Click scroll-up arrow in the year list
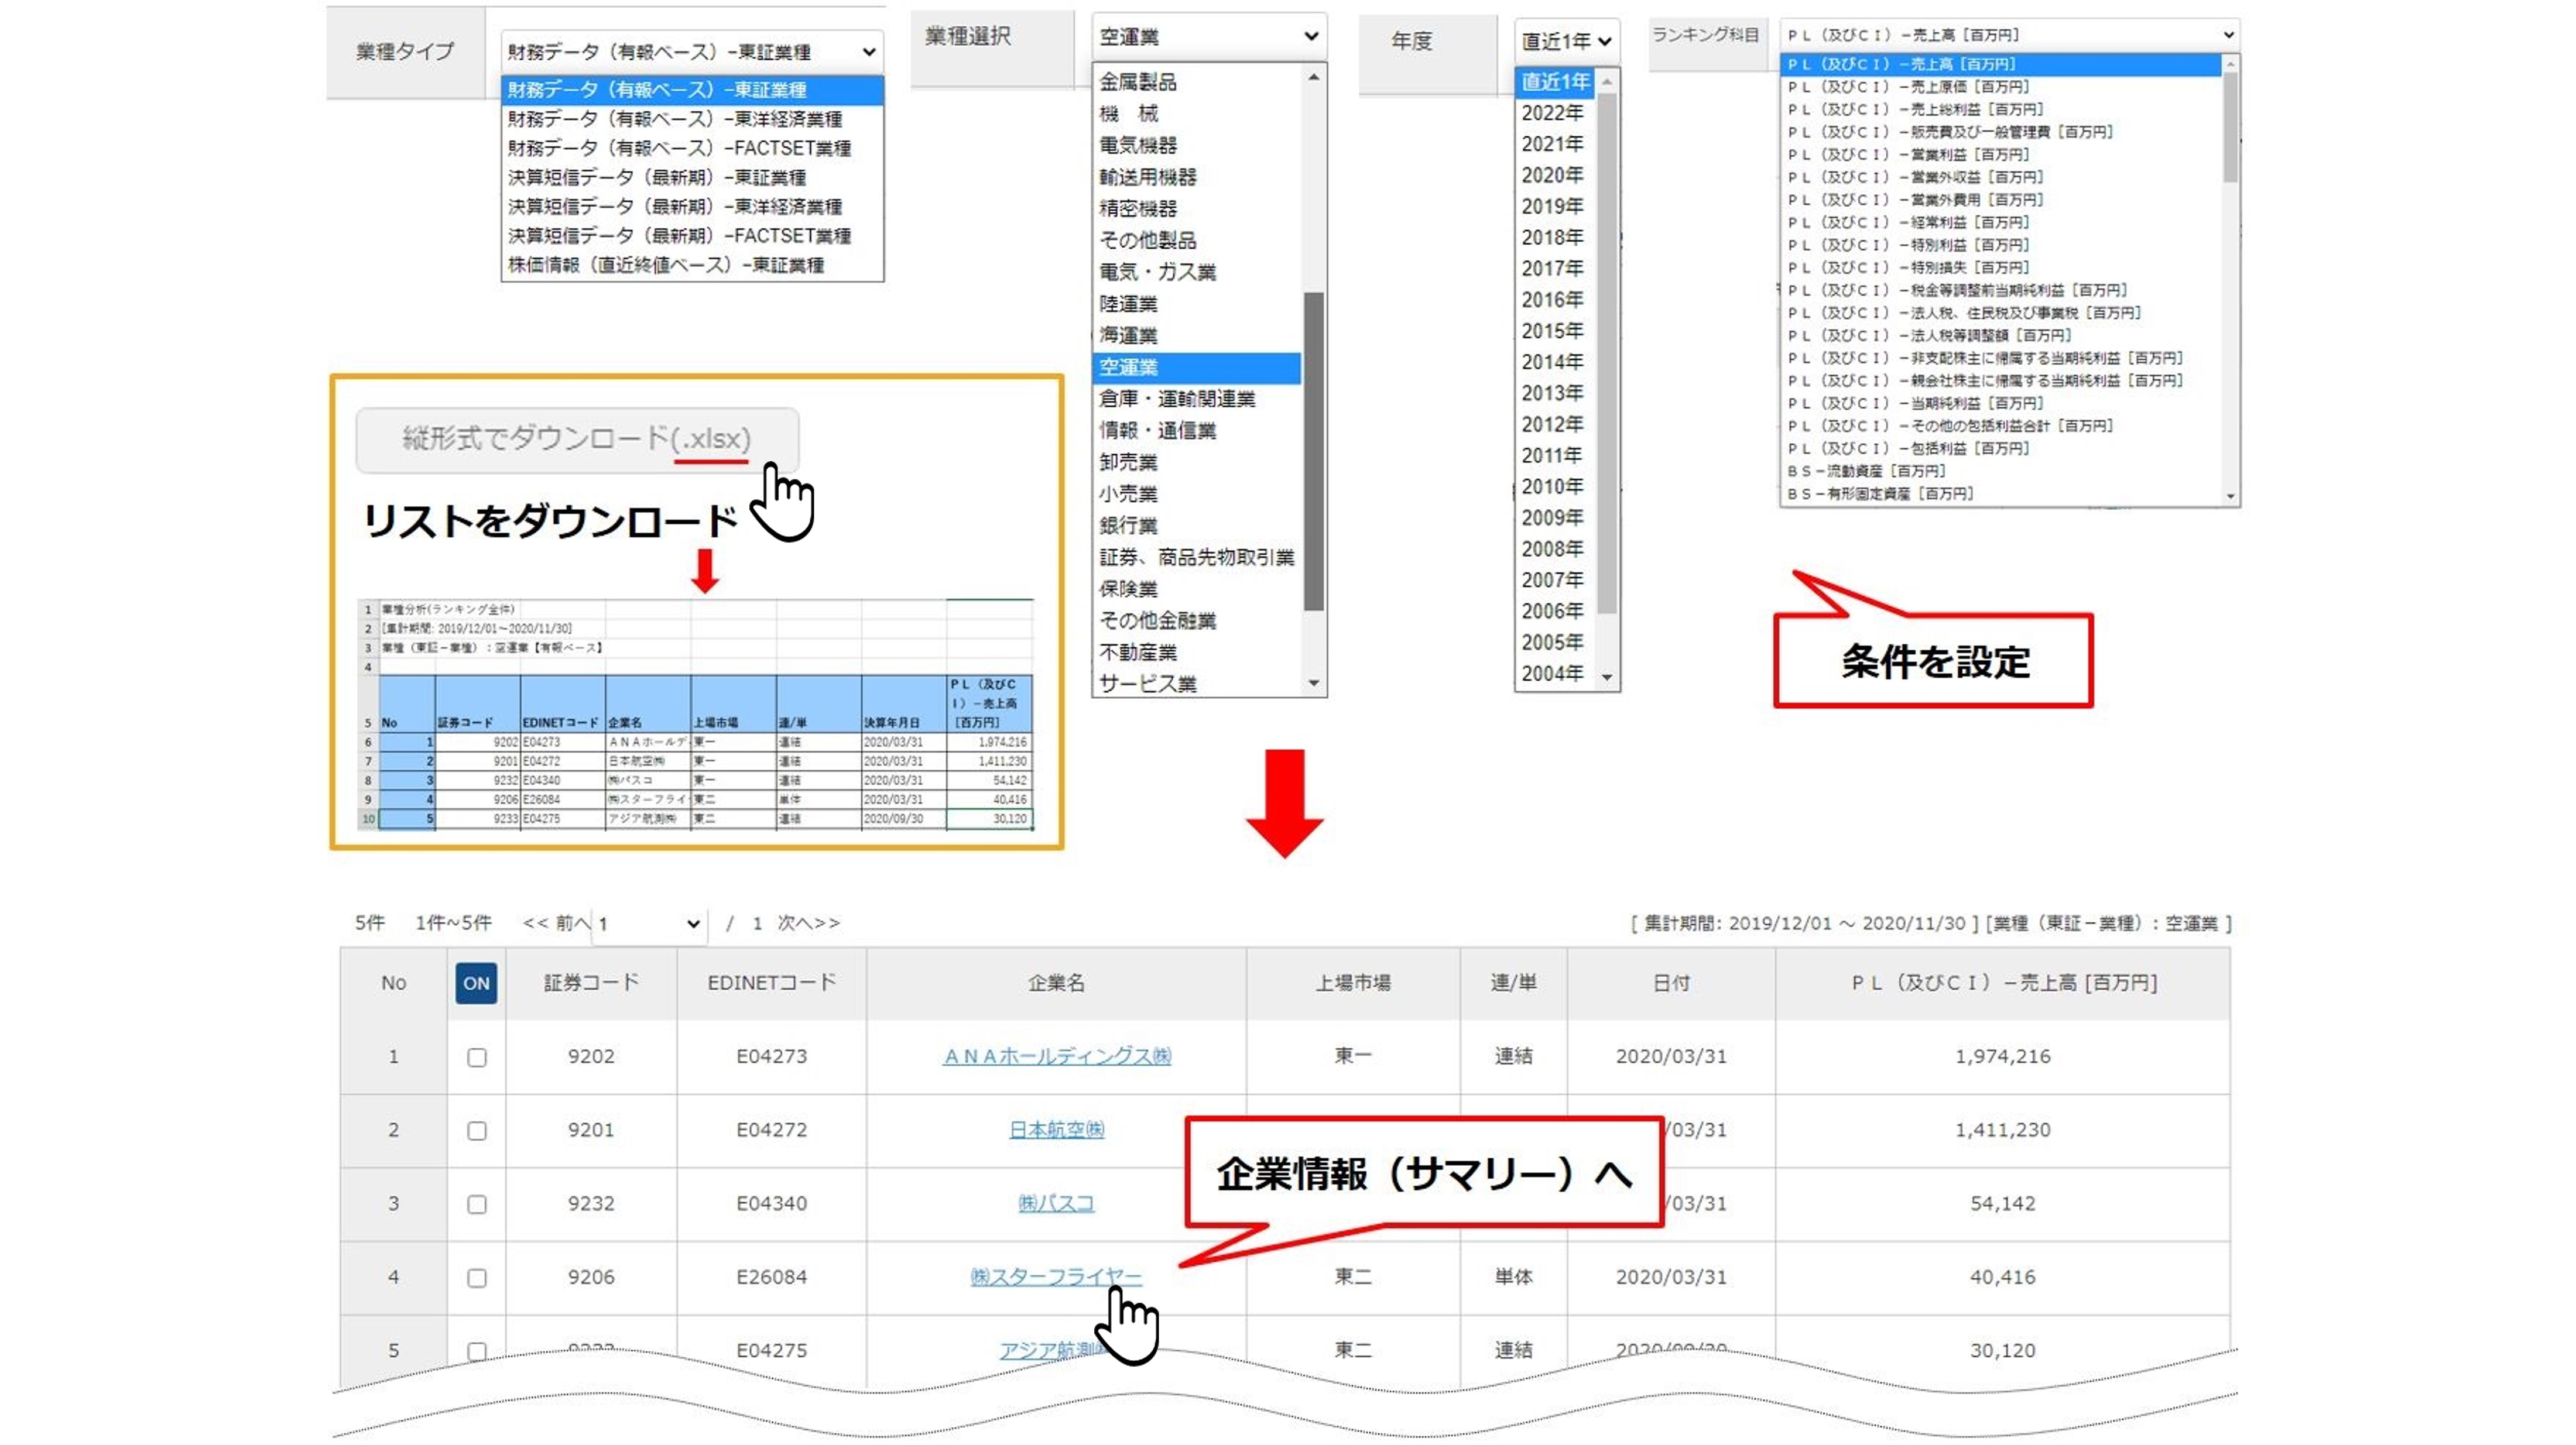The width and height of the screenshot is (2576, 1445). (x=1607, y=82)
